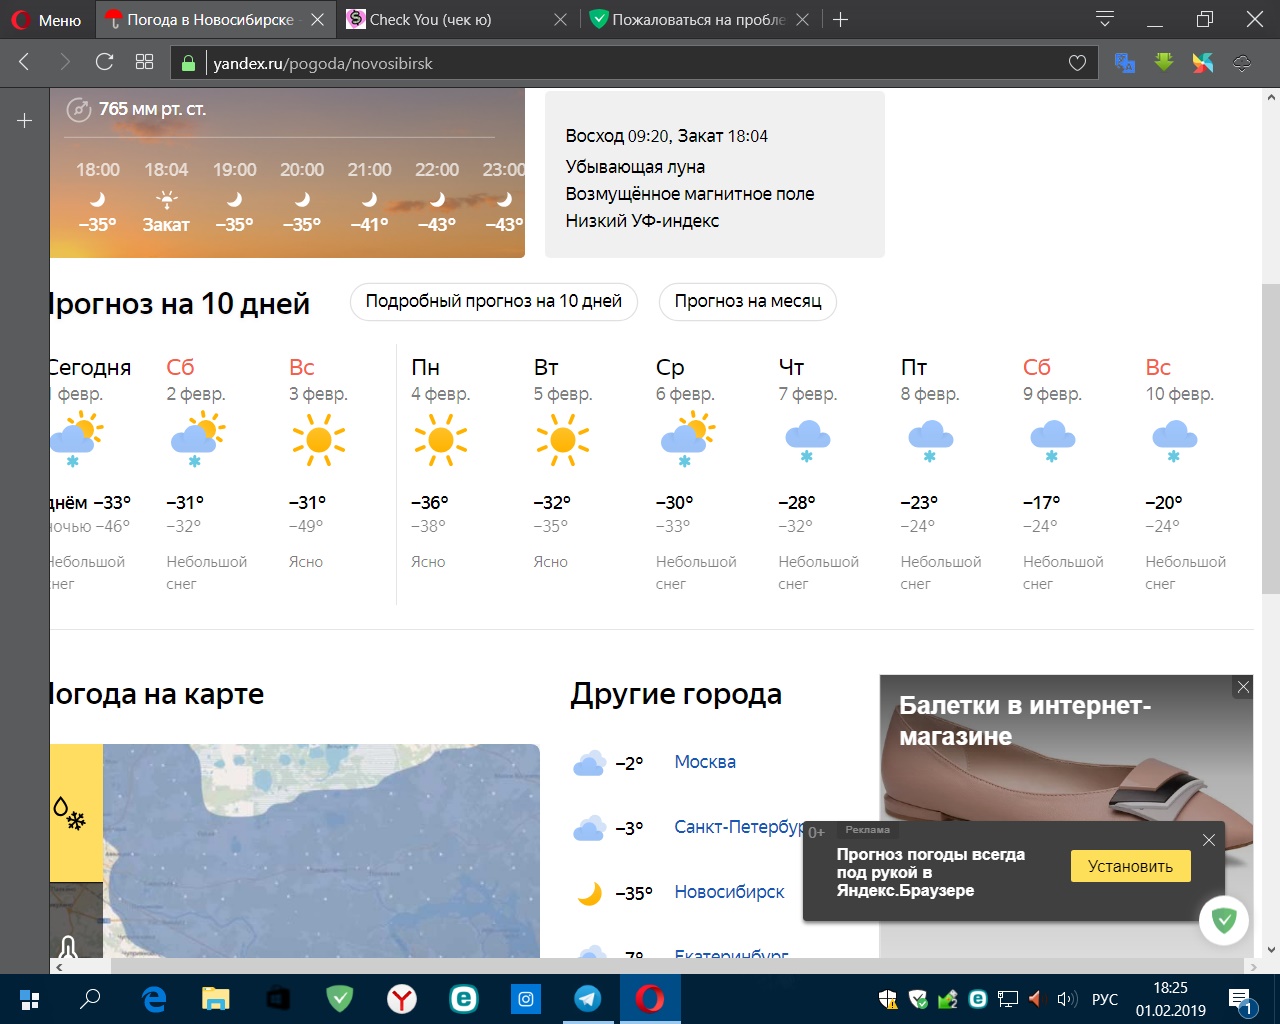Open the colorful pinwheel extension icon
Image resolution: width=1280 pixels, height=1024 pixels.
coord(1202,63)
